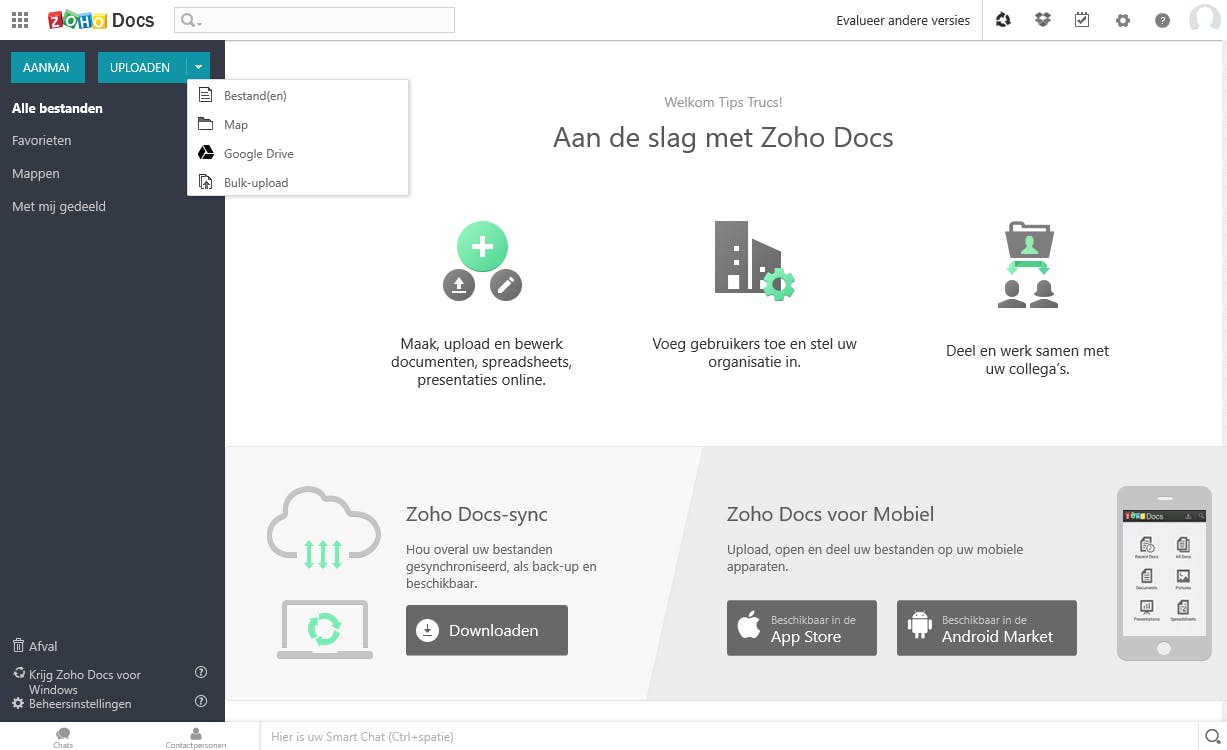Viewport: 1227px width, 750px height.
Task: Select Map from upload menu
Action: click(x=298, y=124)
